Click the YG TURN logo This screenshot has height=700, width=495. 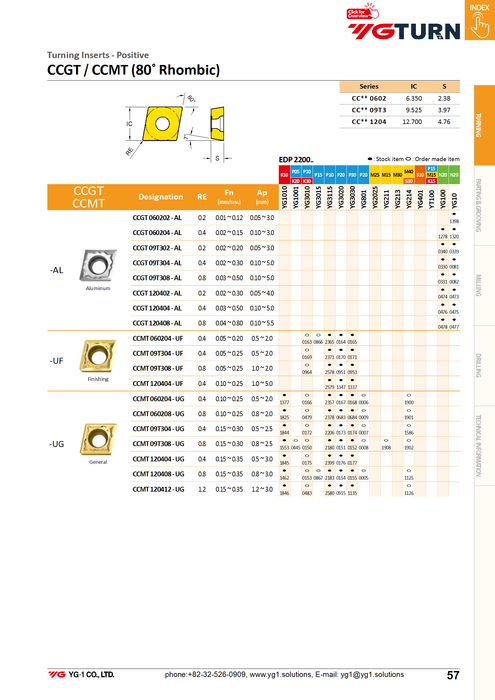click(x=404, y=31)
